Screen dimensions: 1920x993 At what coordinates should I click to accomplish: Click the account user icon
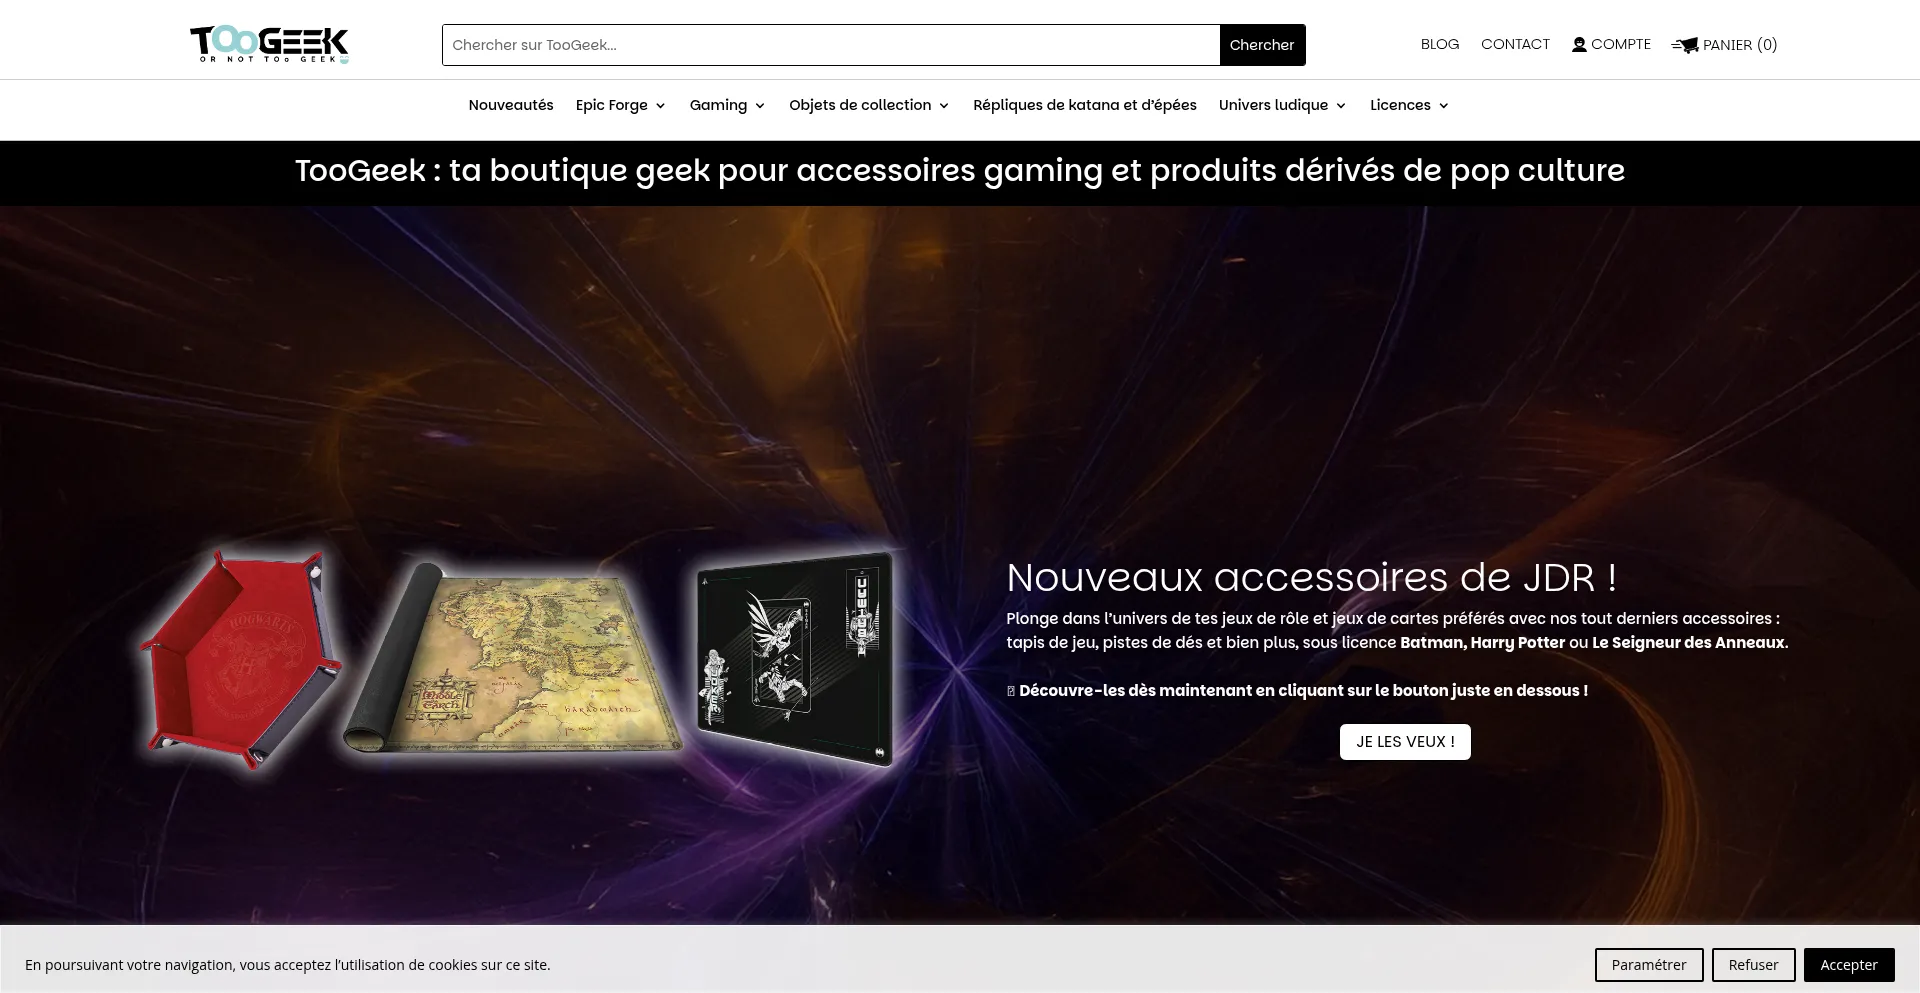[1579, 45]
